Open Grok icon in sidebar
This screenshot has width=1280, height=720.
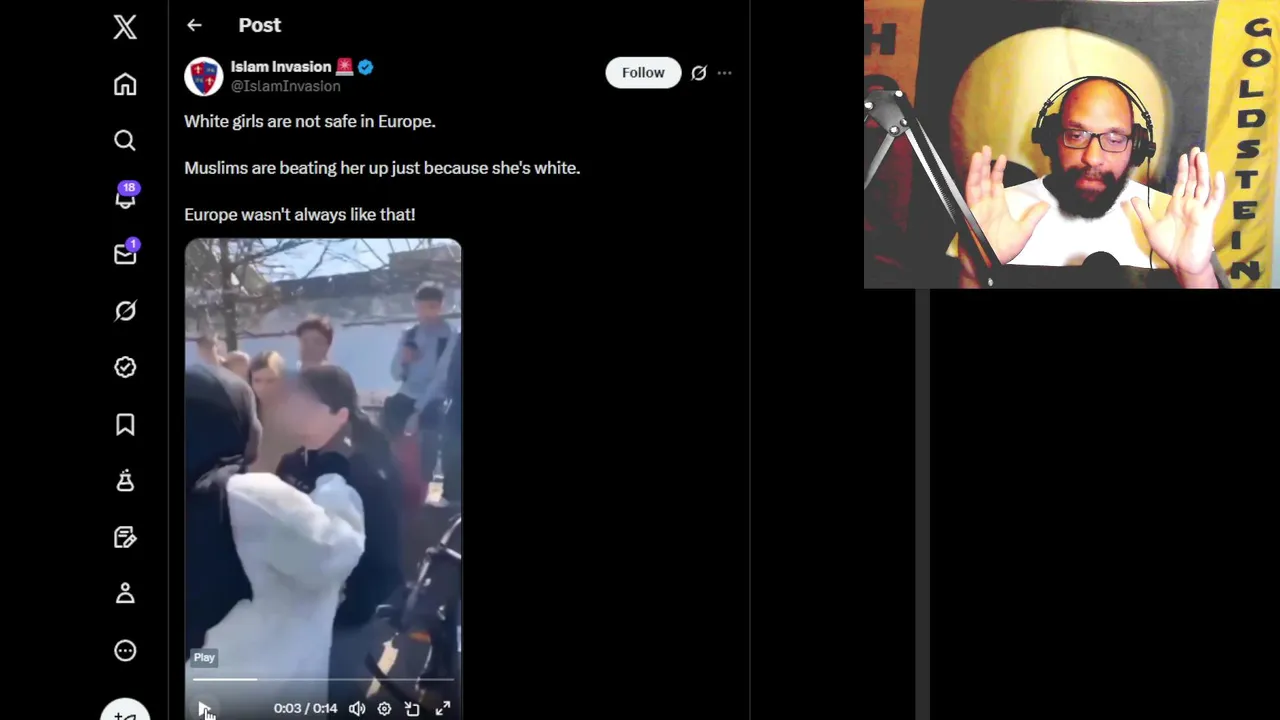[125, 311]
